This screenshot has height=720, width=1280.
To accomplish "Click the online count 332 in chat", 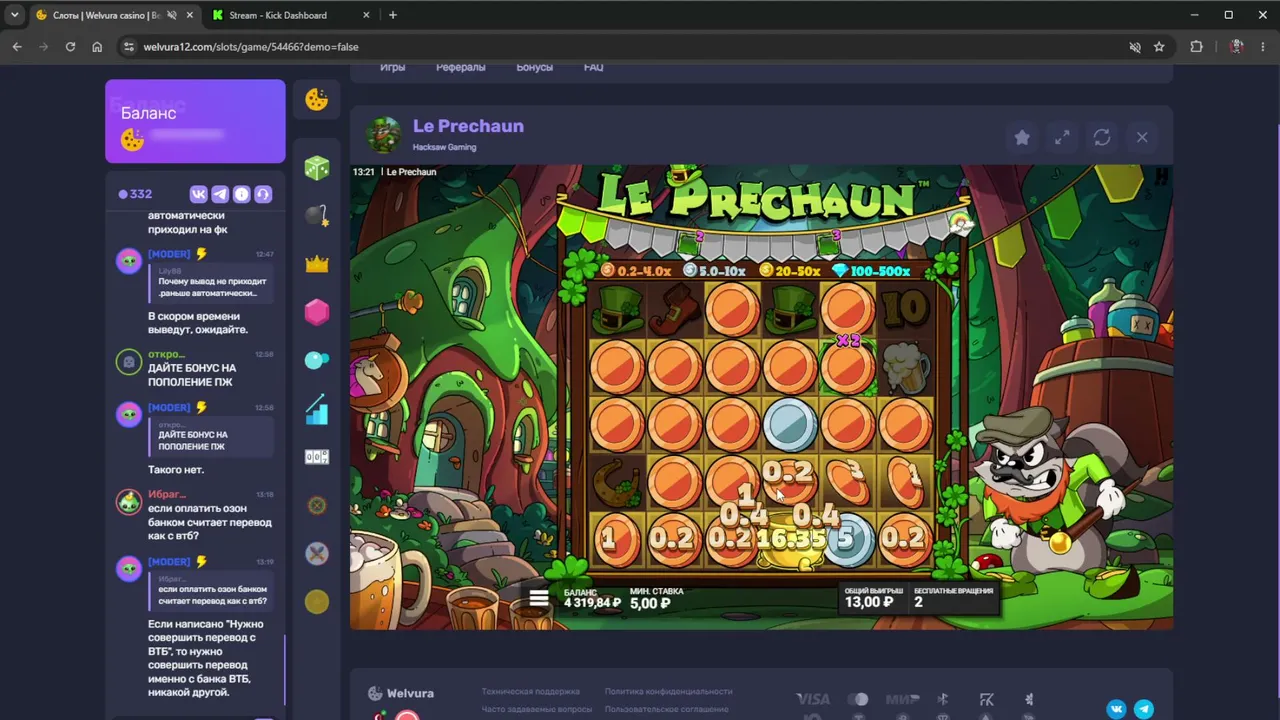I will (135, 194).
